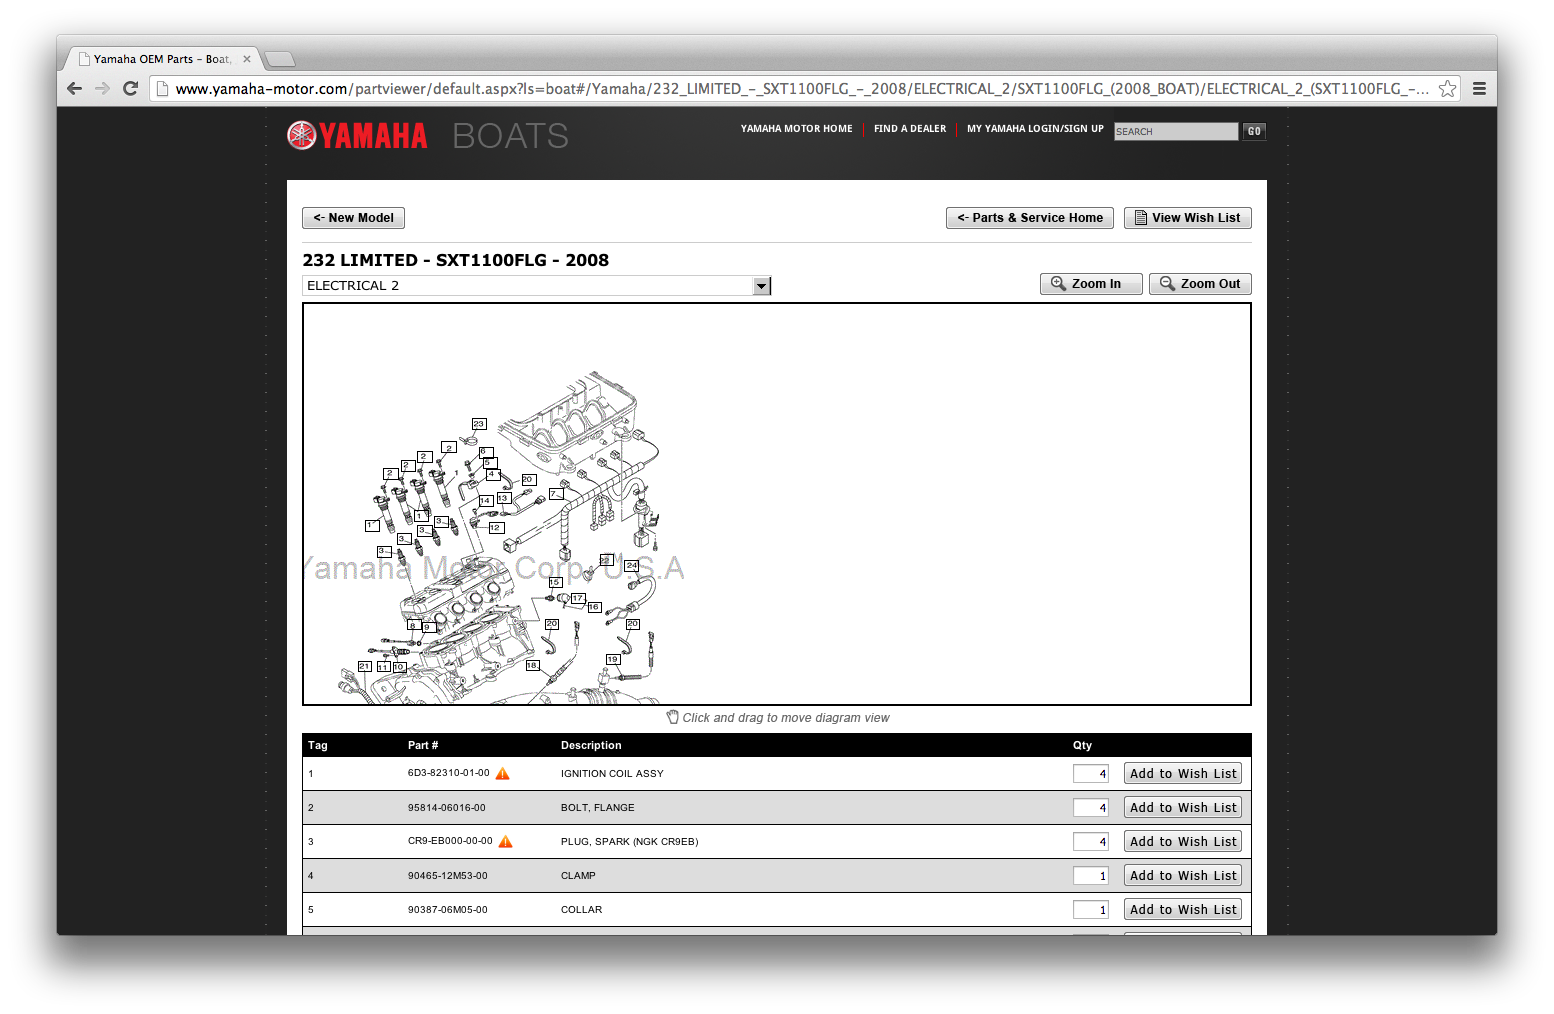Close the Yamaha OEM Parts tab
The width and height of the screenshot is (1554, 1014).
click(247, 59)
